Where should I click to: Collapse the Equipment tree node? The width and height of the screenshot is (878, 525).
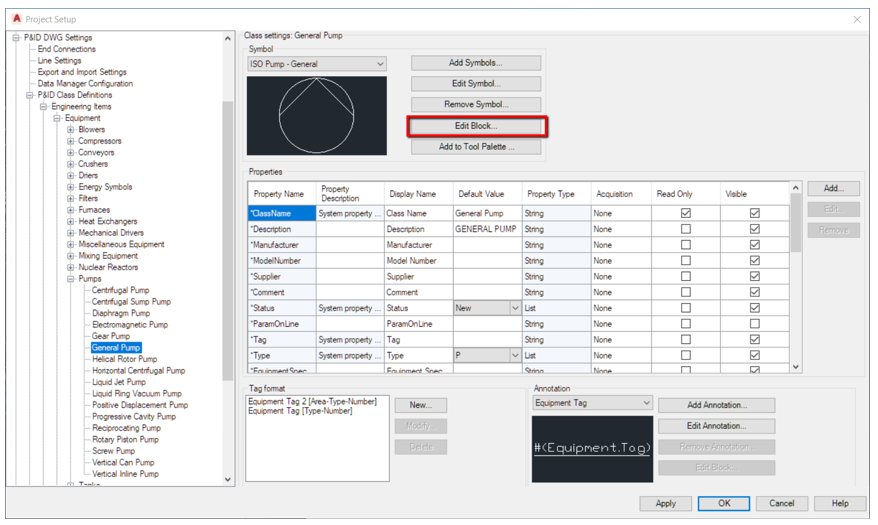tap(57, 118)
